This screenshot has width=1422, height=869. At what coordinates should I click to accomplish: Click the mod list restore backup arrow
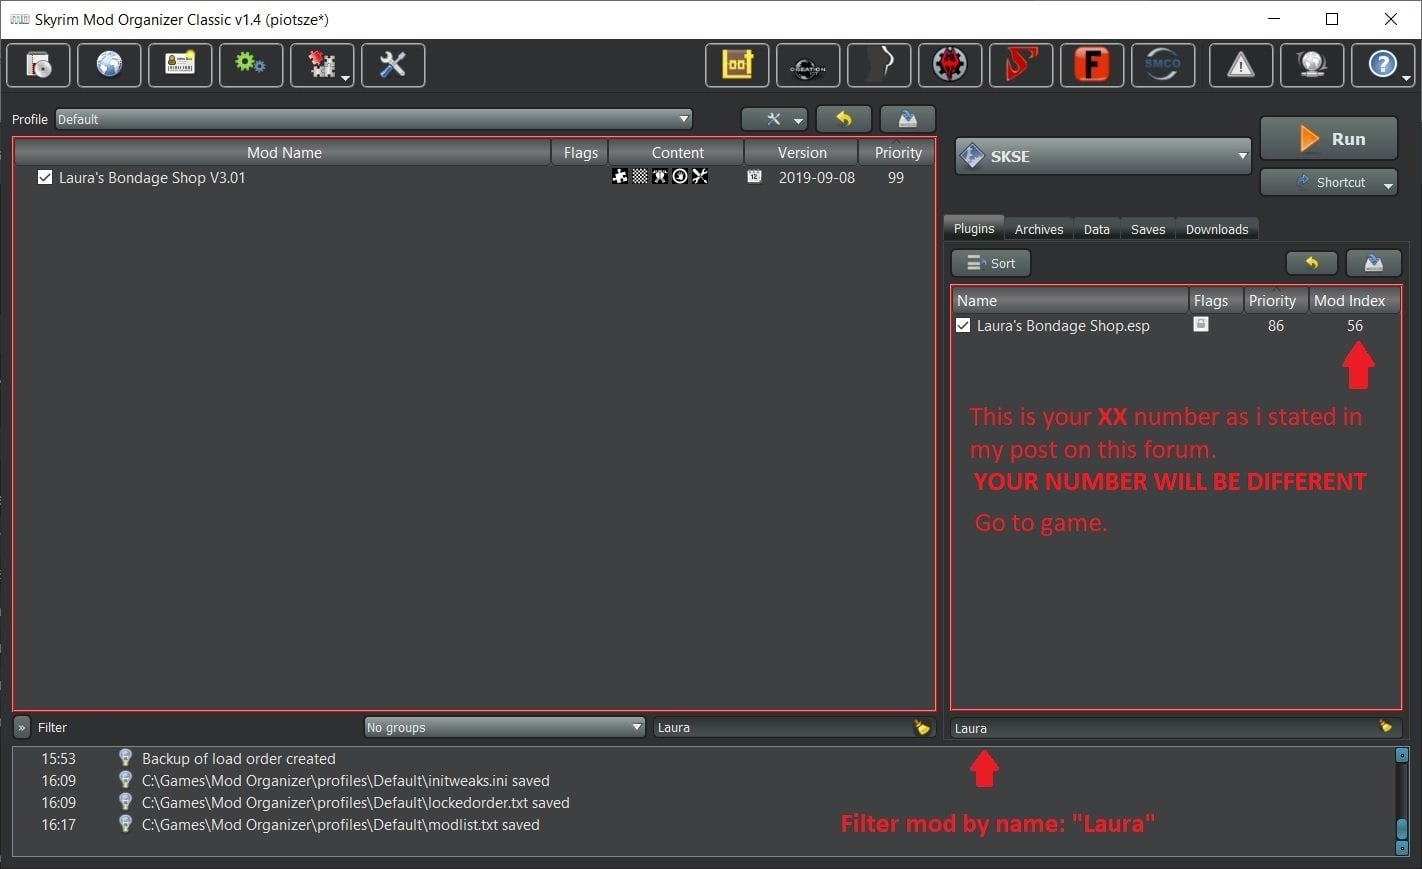pyautogui.click(x=844, y=119)
